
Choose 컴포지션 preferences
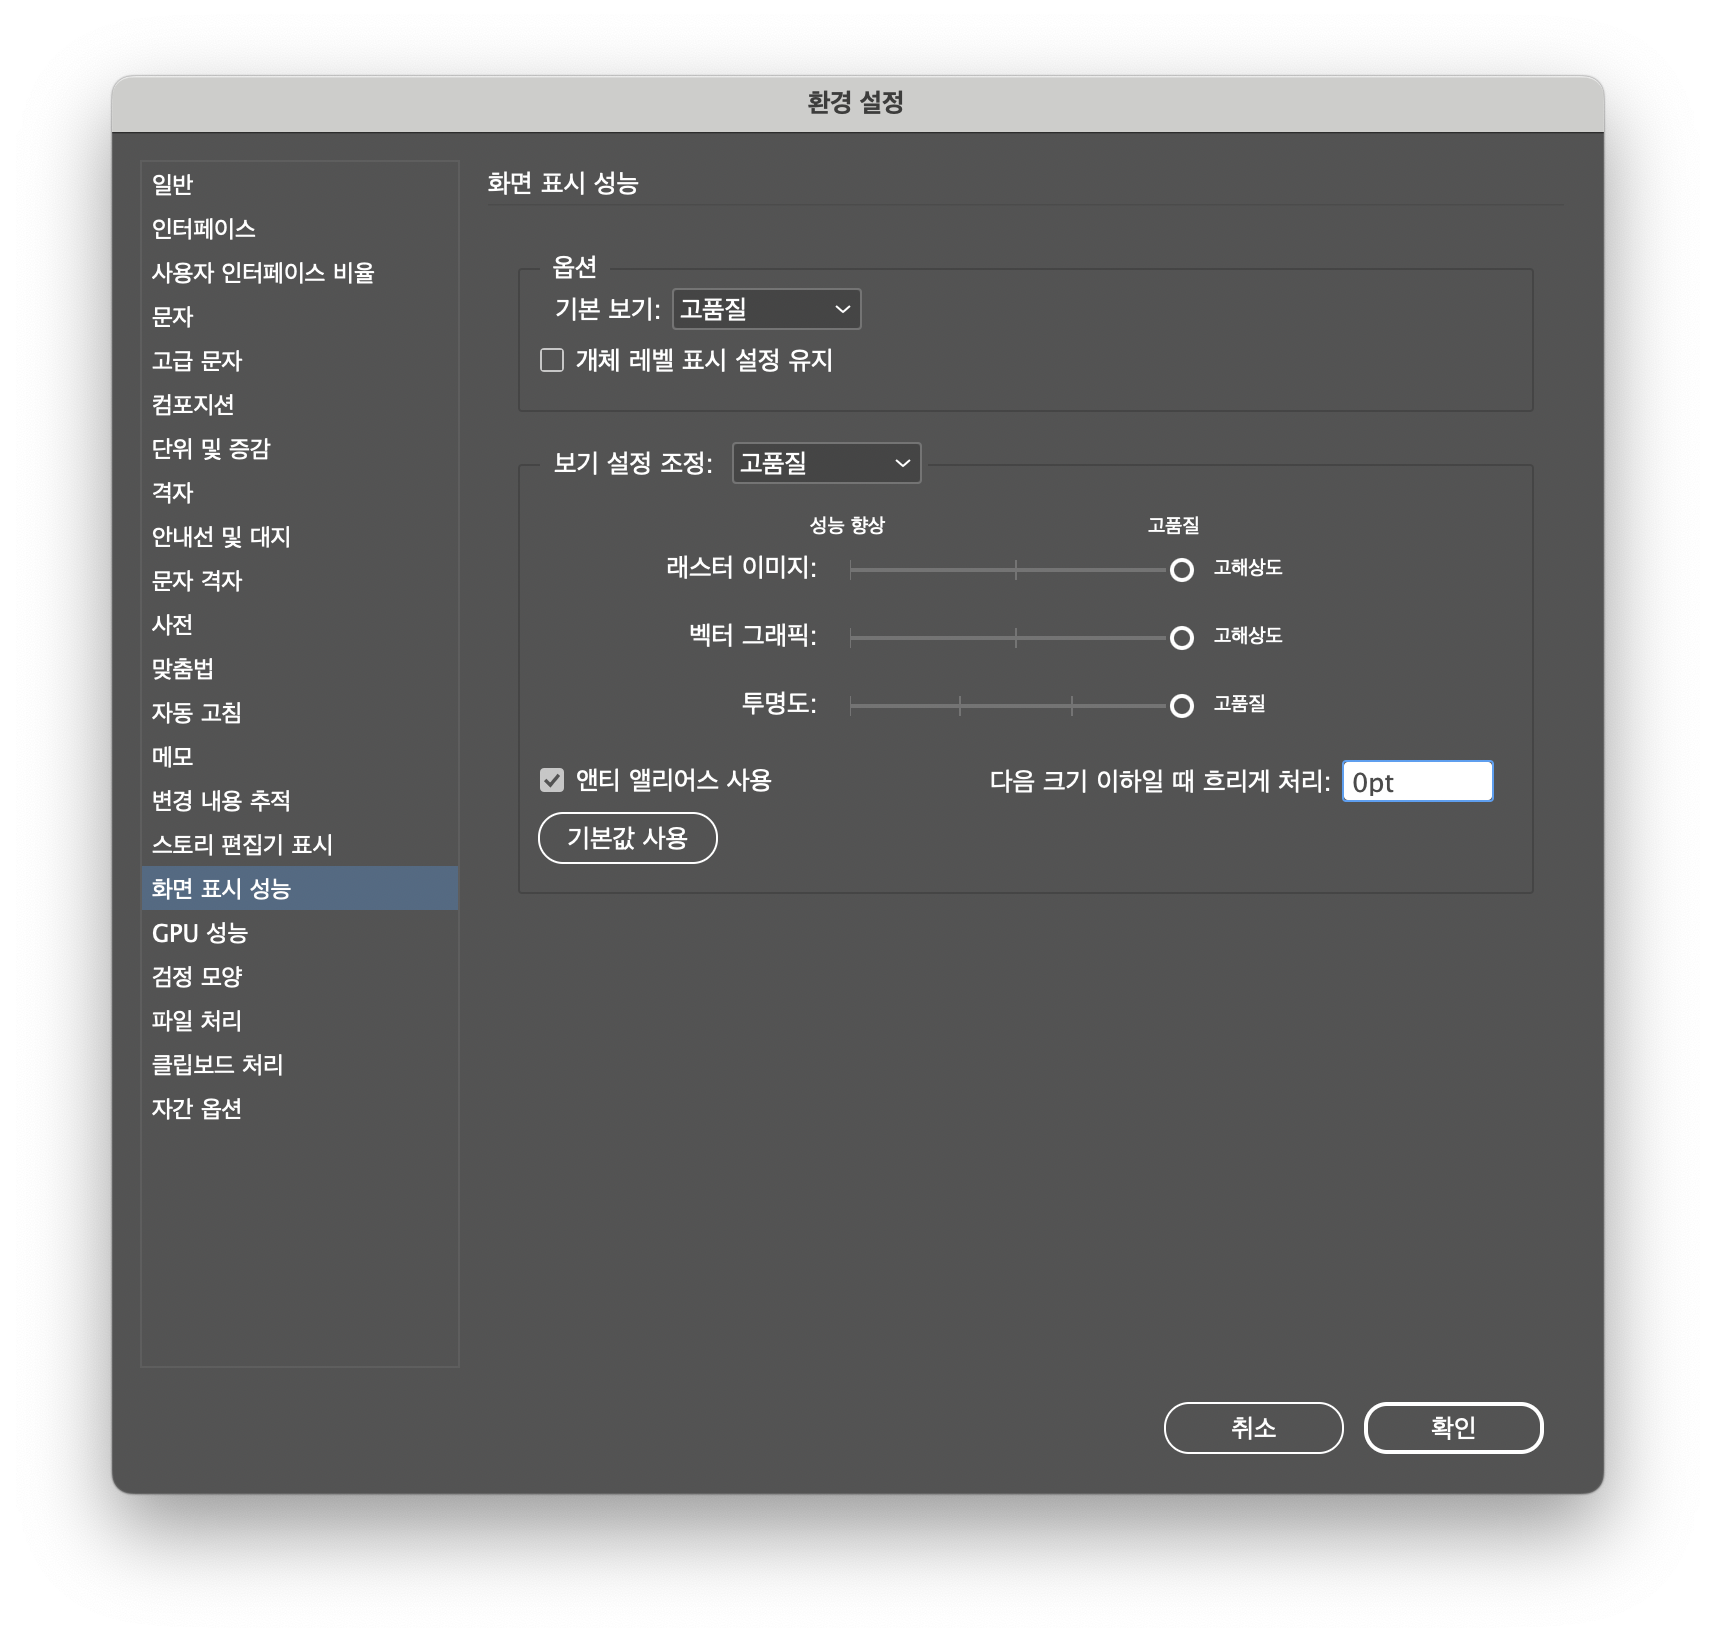coord(299,404)
